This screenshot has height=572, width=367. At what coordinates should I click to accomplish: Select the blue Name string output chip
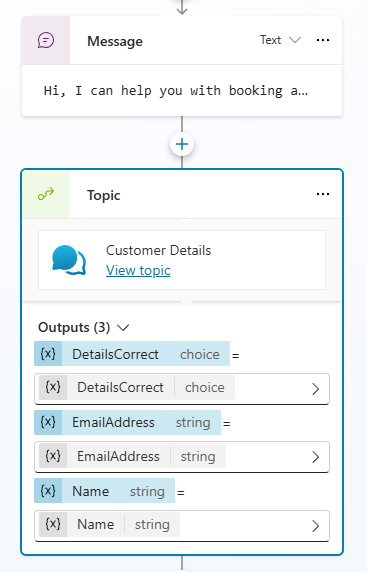105,491
